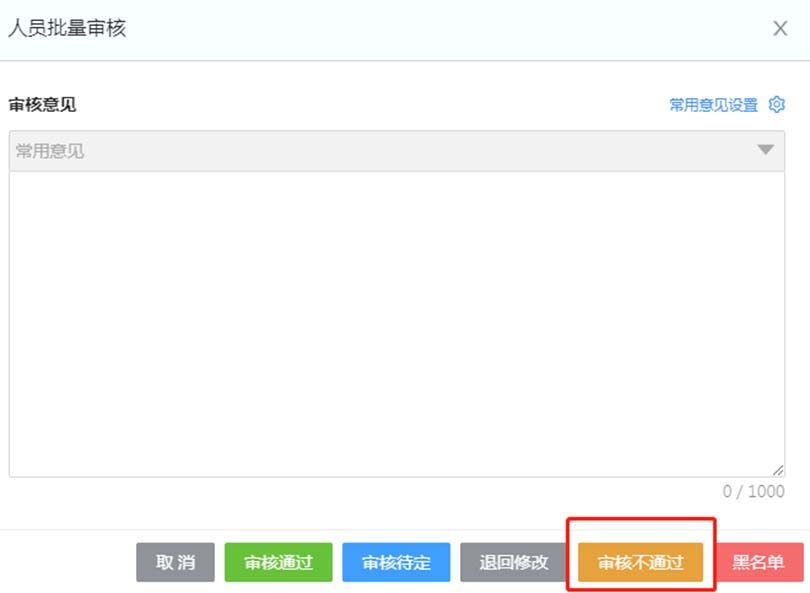Image resolution: width=810 pixels, height=593 pixels.
Task: Close the 人员批量审核 dialog
Action: coord(780,28)
